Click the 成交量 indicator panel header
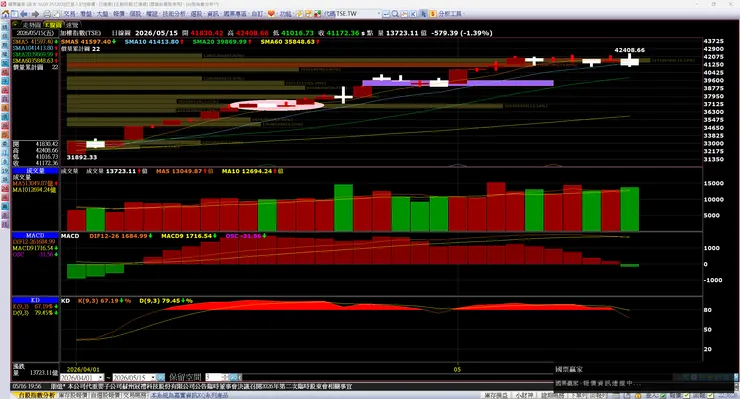 point(35,171)
